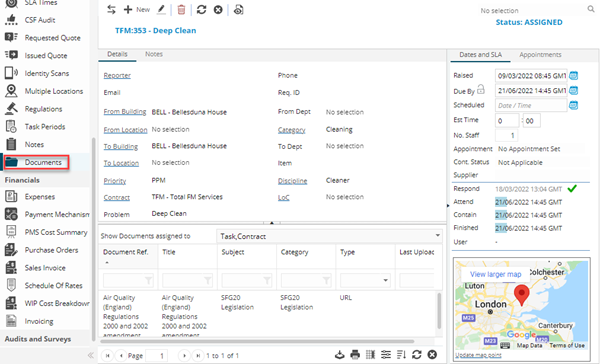The image size is (600, 364).
Task: Click the Scheduled Date / Time field
Action: click(x=531, y=105)
